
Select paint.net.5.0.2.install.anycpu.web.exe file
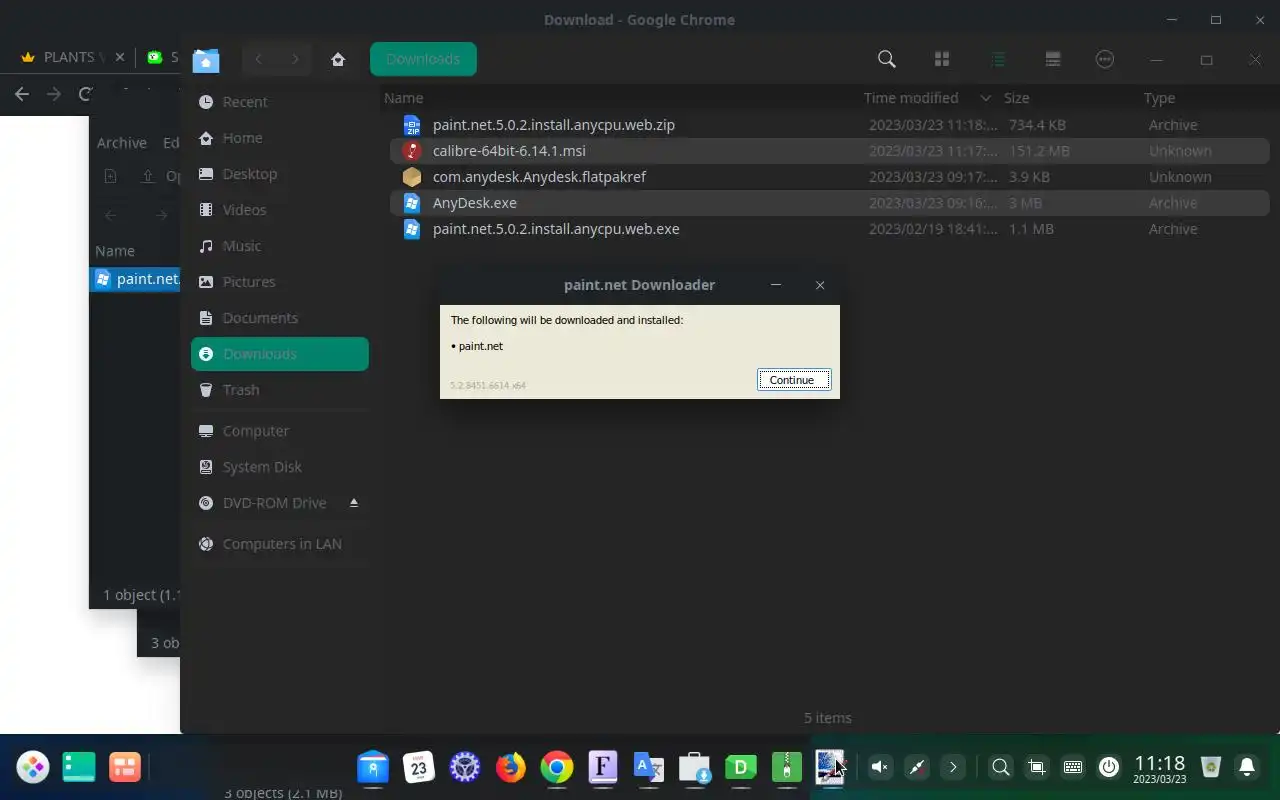coord(829,229)
